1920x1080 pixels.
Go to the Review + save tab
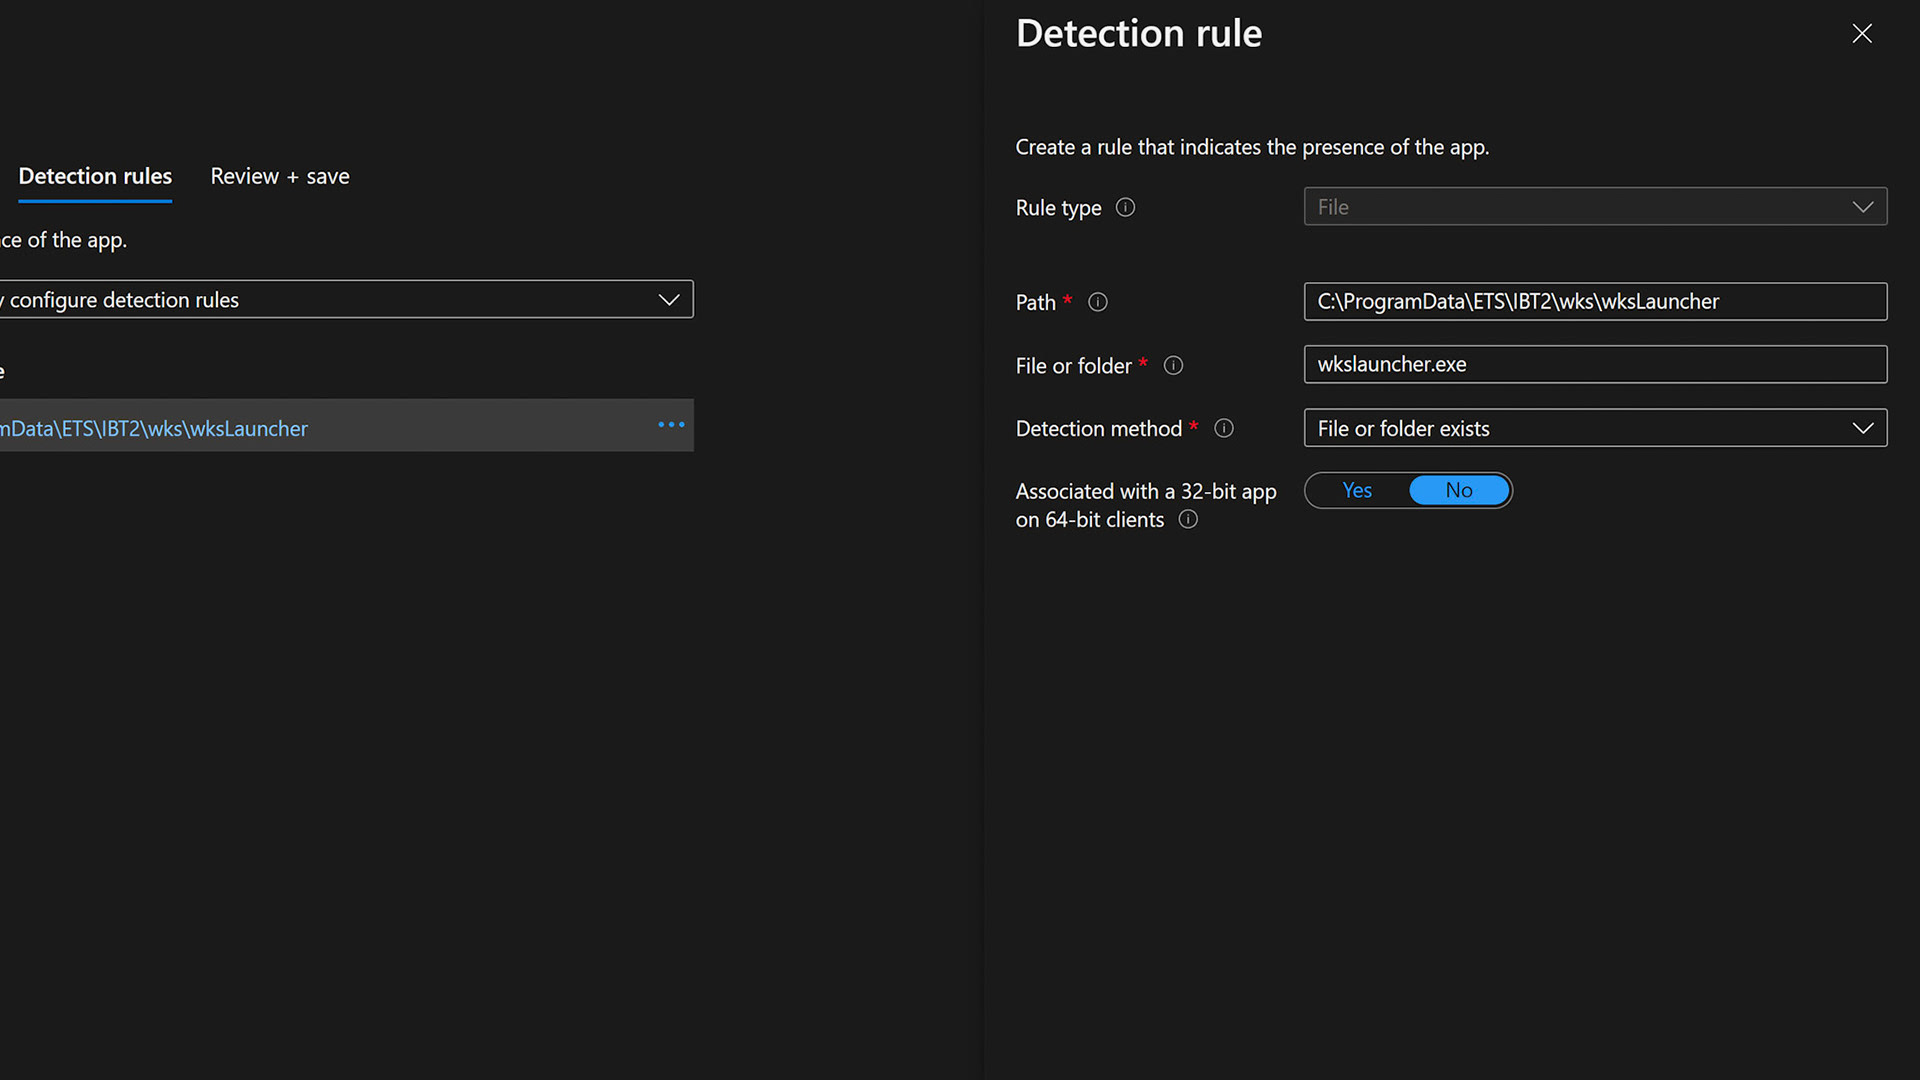(280, 176)
